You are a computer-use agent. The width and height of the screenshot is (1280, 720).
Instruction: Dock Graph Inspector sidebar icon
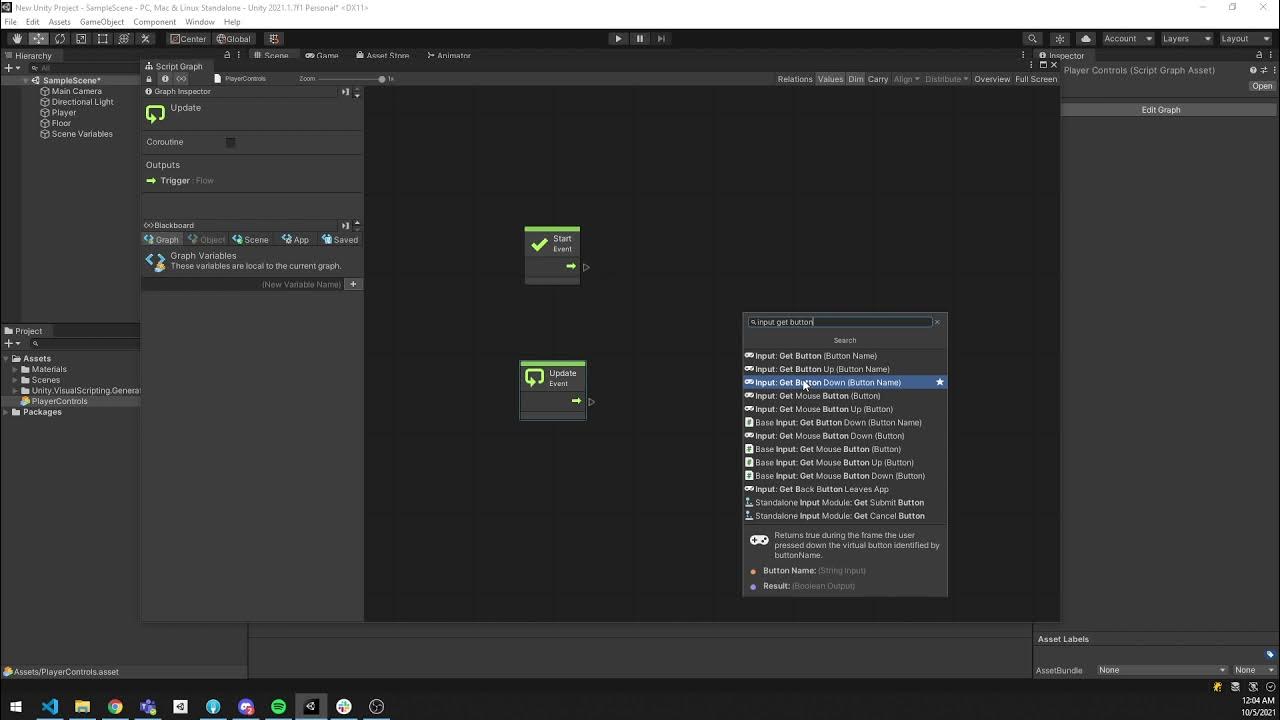(345, 92)
